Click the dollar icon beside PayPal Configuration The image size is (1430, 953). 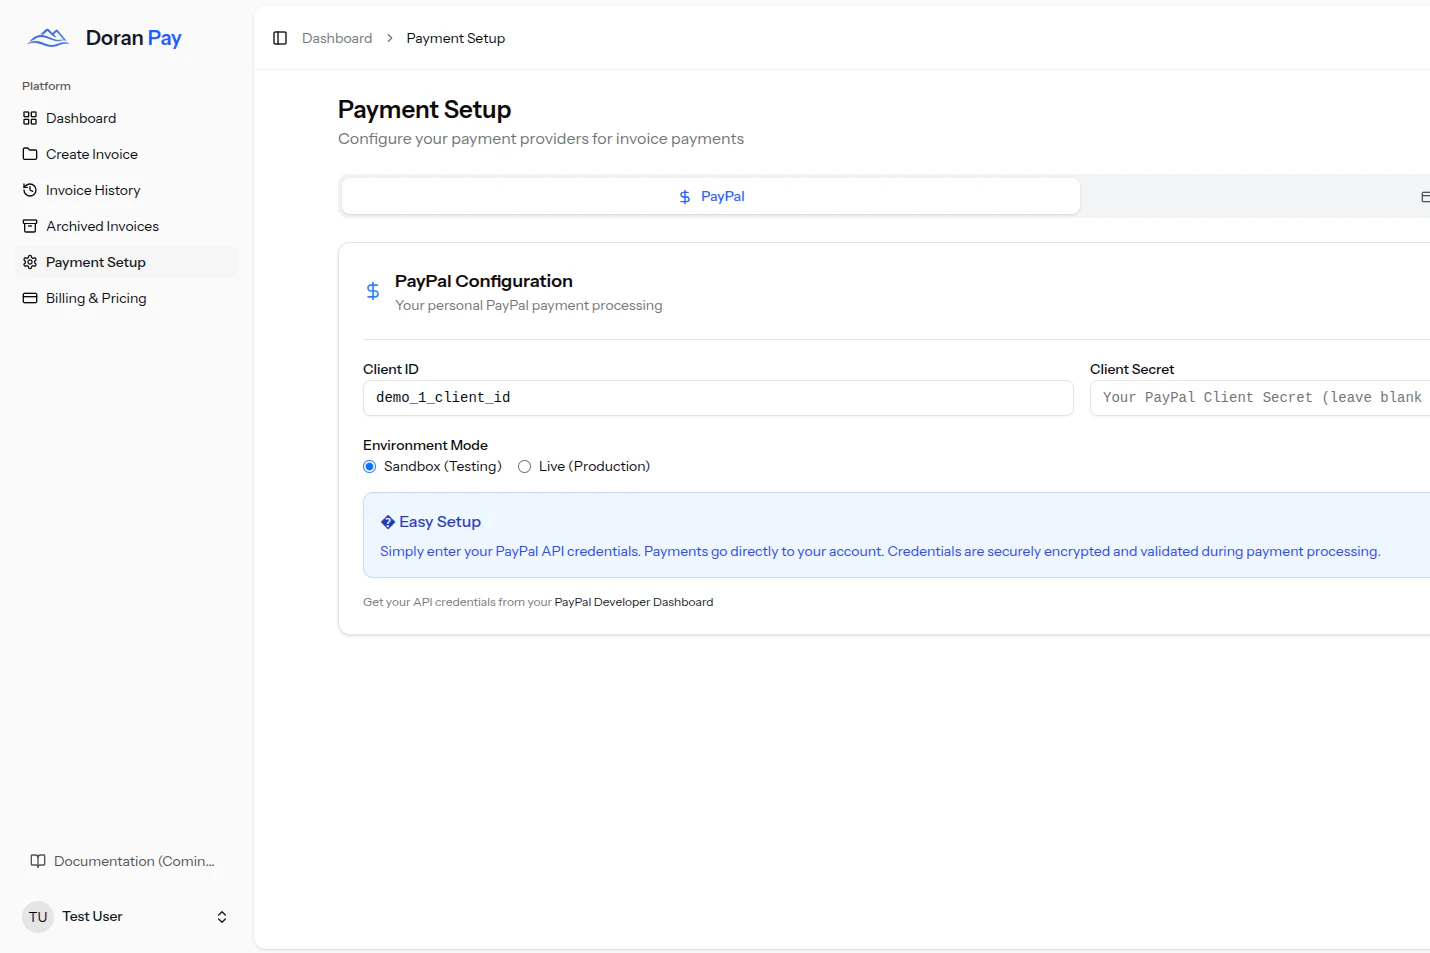click(373, 291)
